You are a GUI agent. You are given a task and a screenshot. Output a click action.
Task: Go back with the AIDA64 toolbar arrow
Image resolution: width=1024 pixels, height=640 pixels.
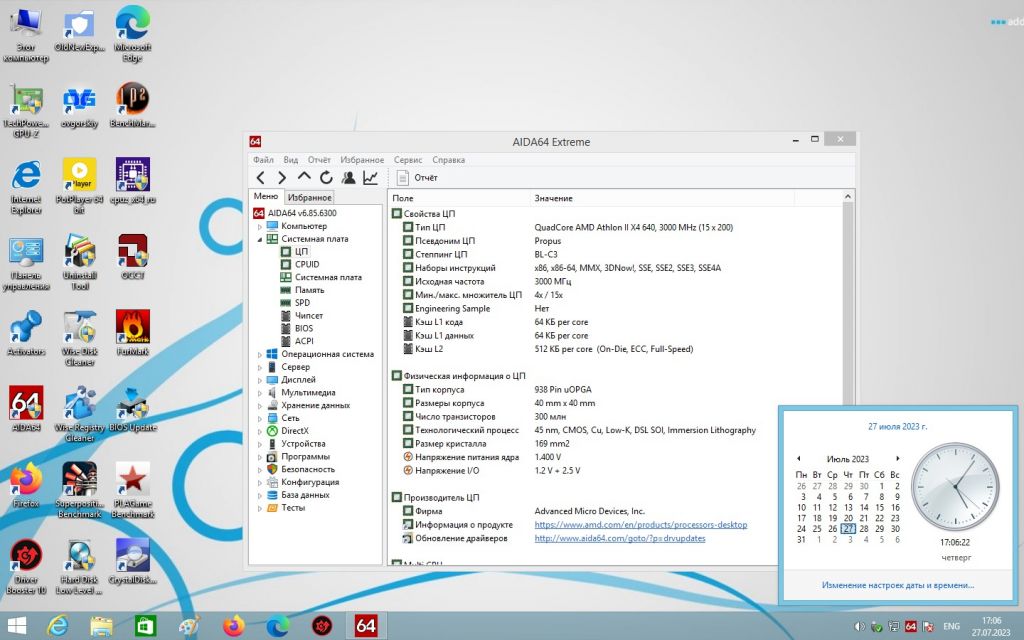(261, 178)
